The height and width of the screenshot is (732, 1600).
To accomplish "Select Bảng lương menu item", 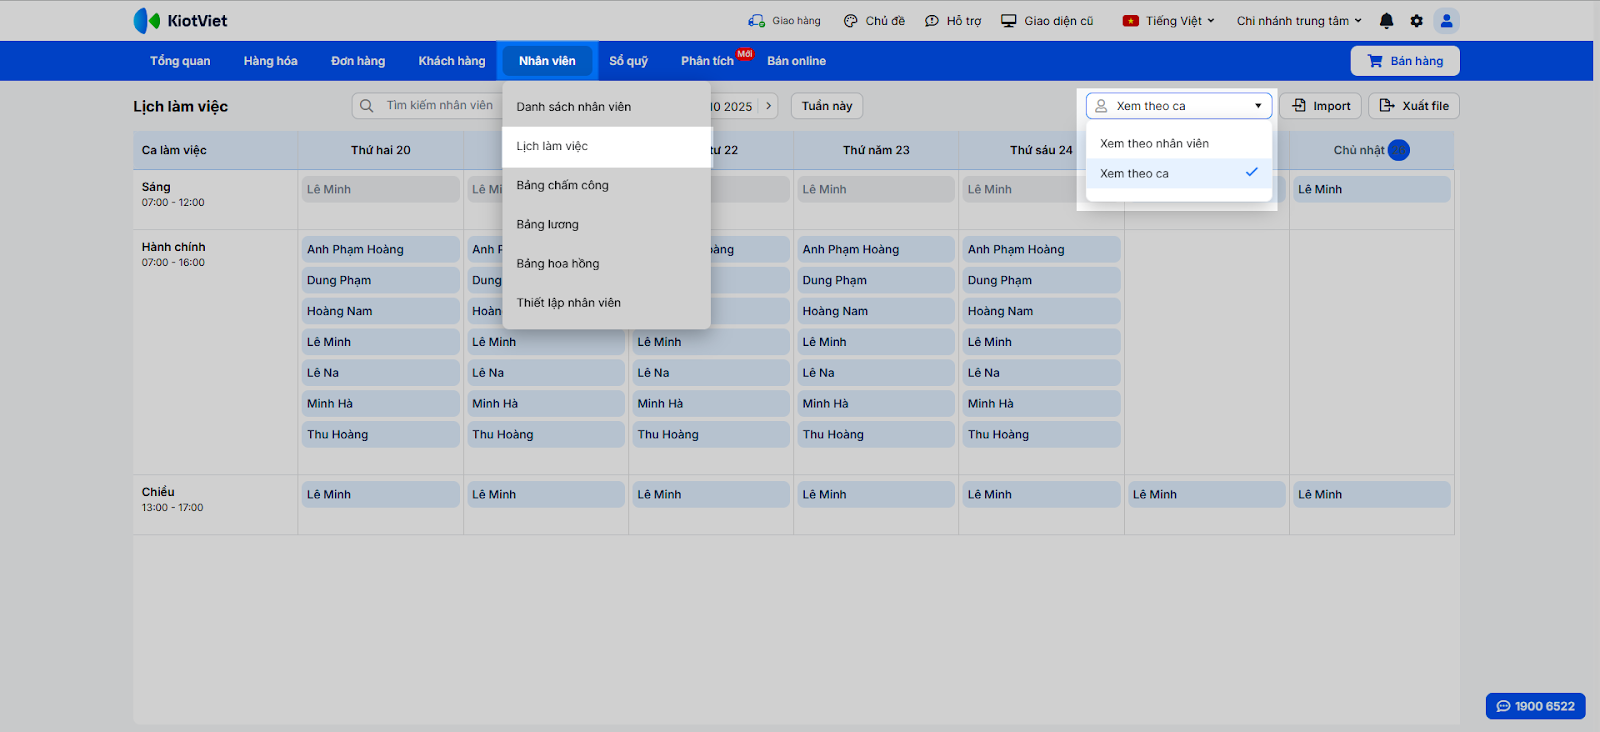I will pos(607,225).
